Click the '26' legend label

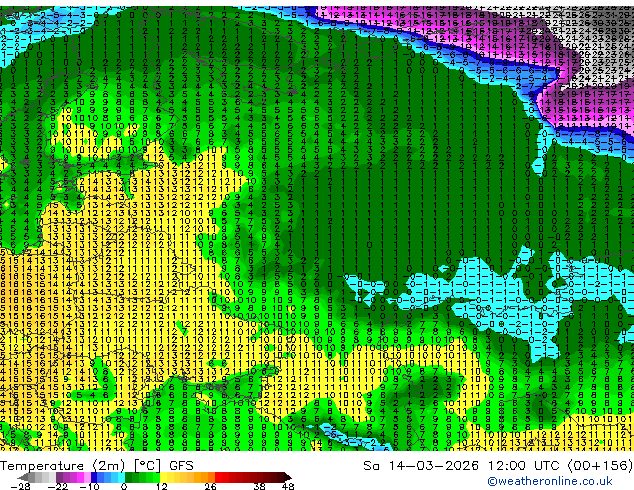pos(210,486)
